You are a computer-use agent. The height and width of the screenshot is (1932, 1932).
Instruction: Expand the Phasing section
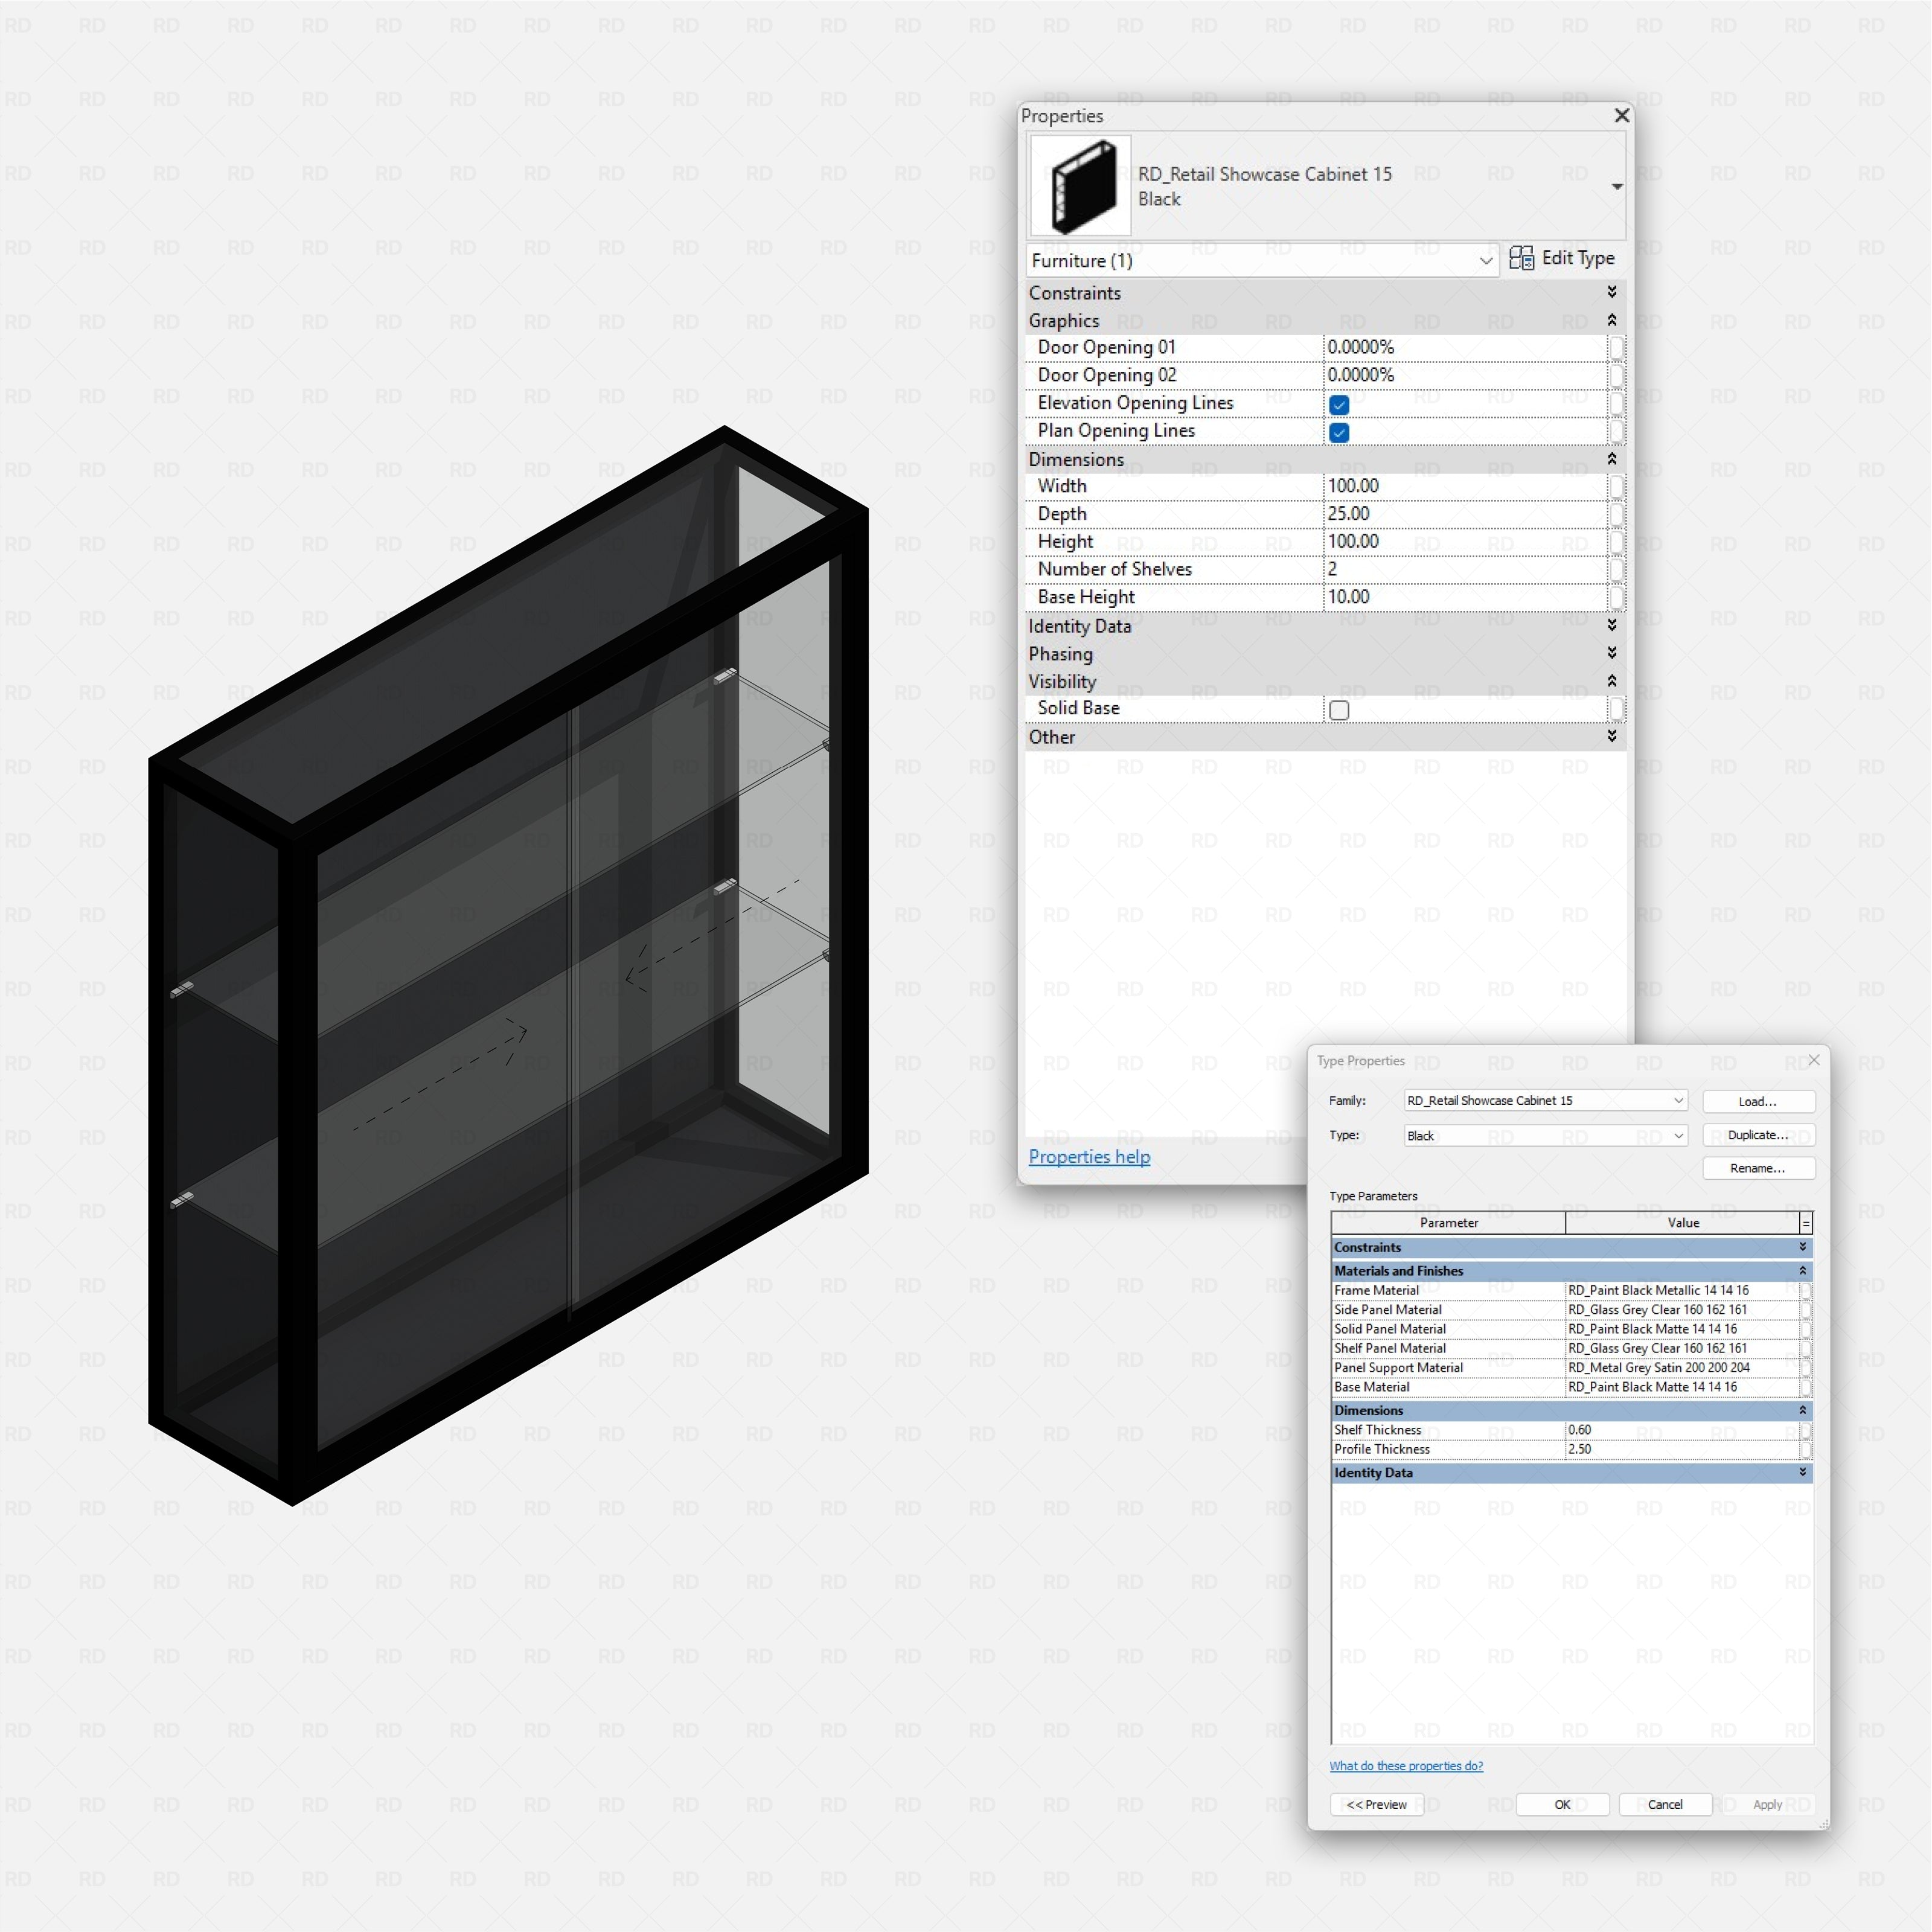(x=1612, y=653)
